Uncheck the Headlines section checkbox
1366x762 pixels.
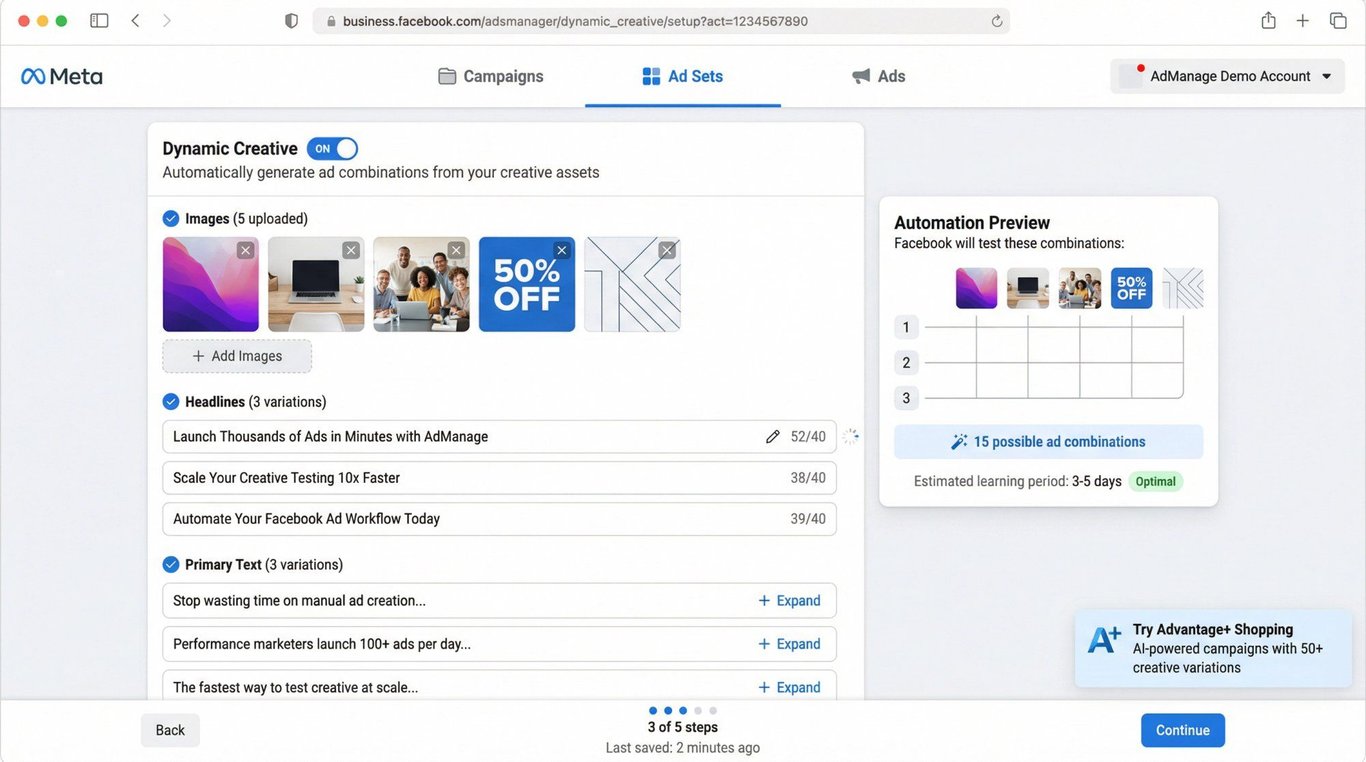(x=171, y=401)
